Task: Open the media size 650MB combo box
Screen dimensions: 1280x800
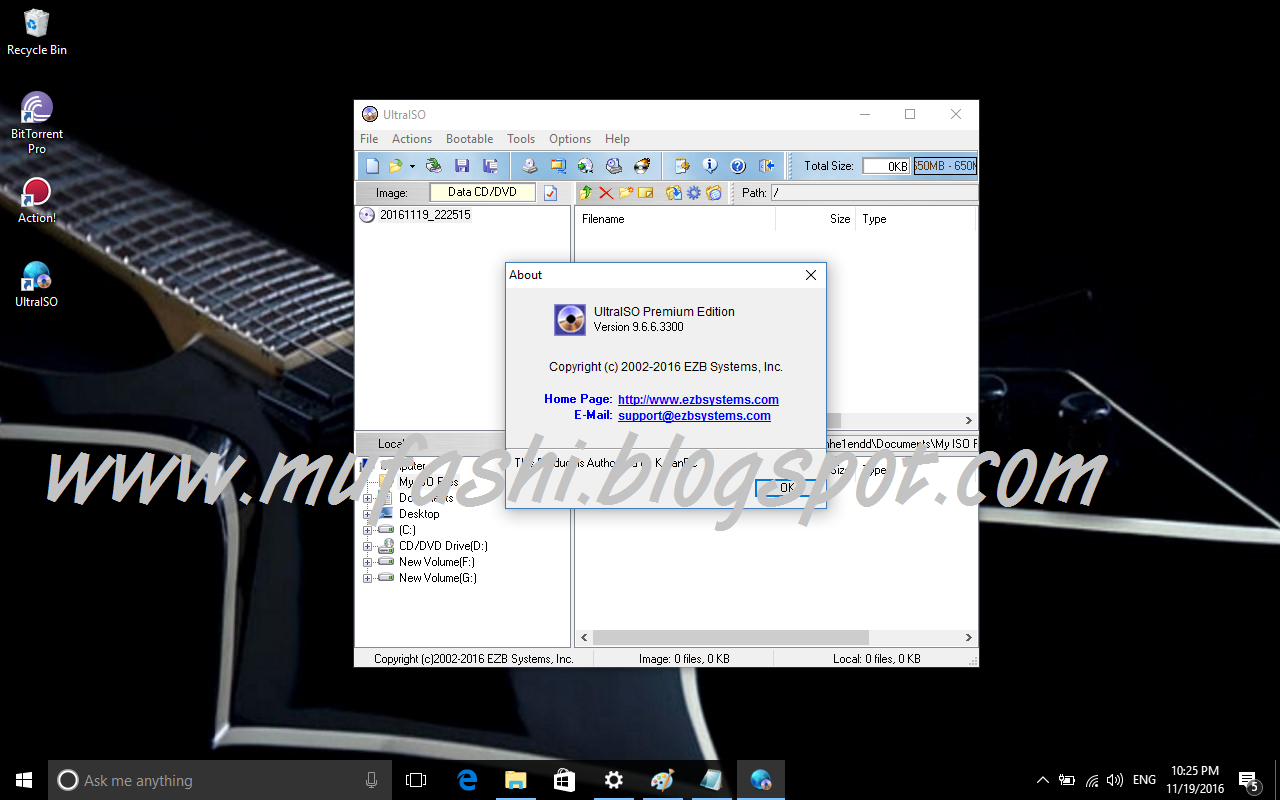Action: coord(945,166)
